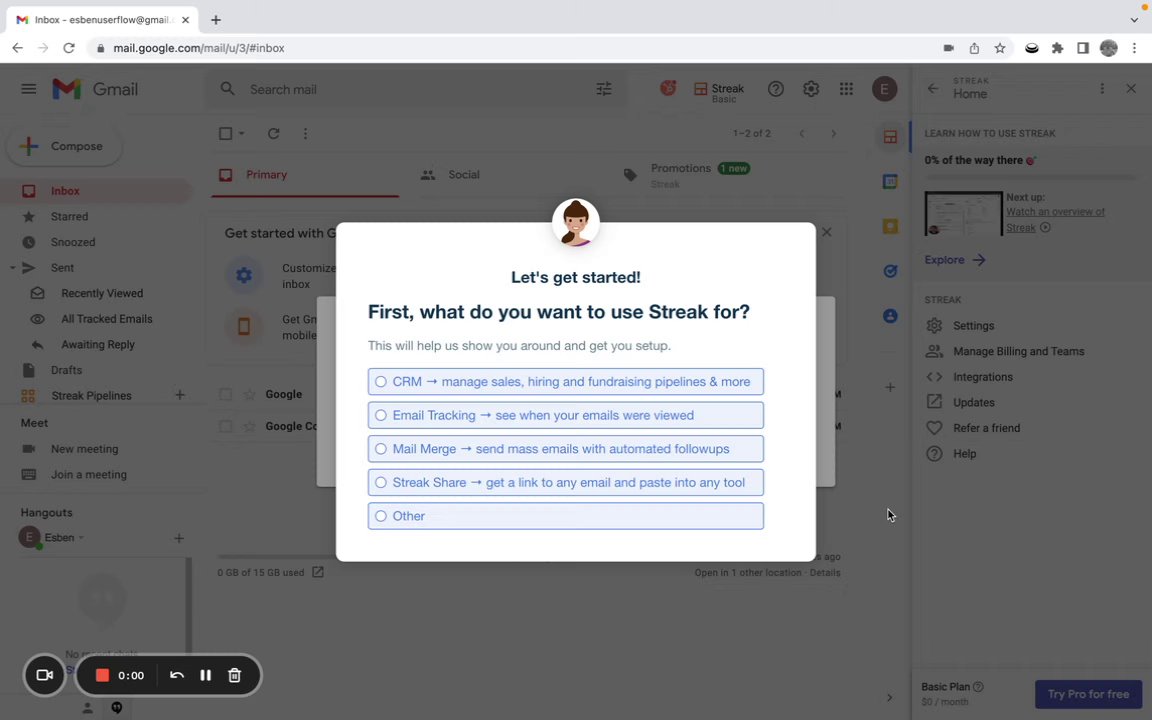
Task: Start a New meeting
Action: point(84,449)
